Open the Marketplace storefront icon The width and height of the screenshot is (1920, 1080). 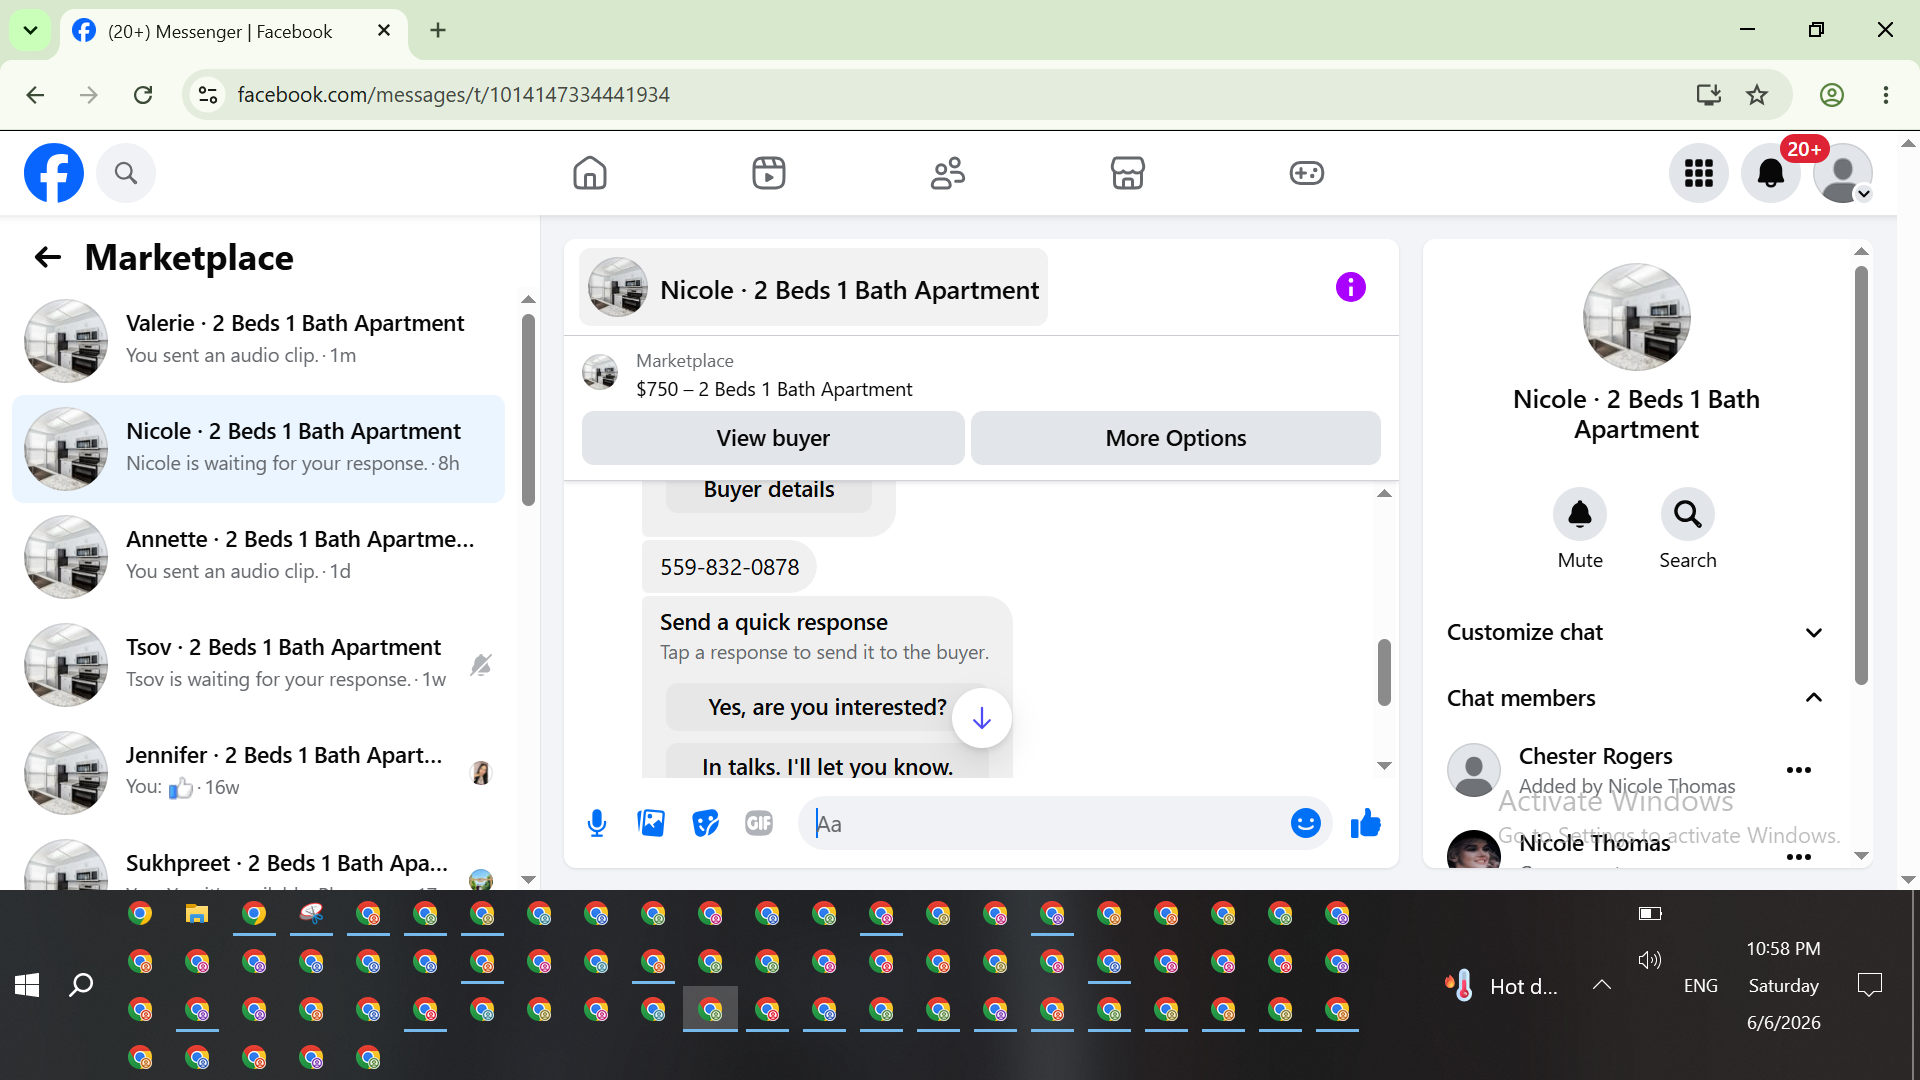1127,173
